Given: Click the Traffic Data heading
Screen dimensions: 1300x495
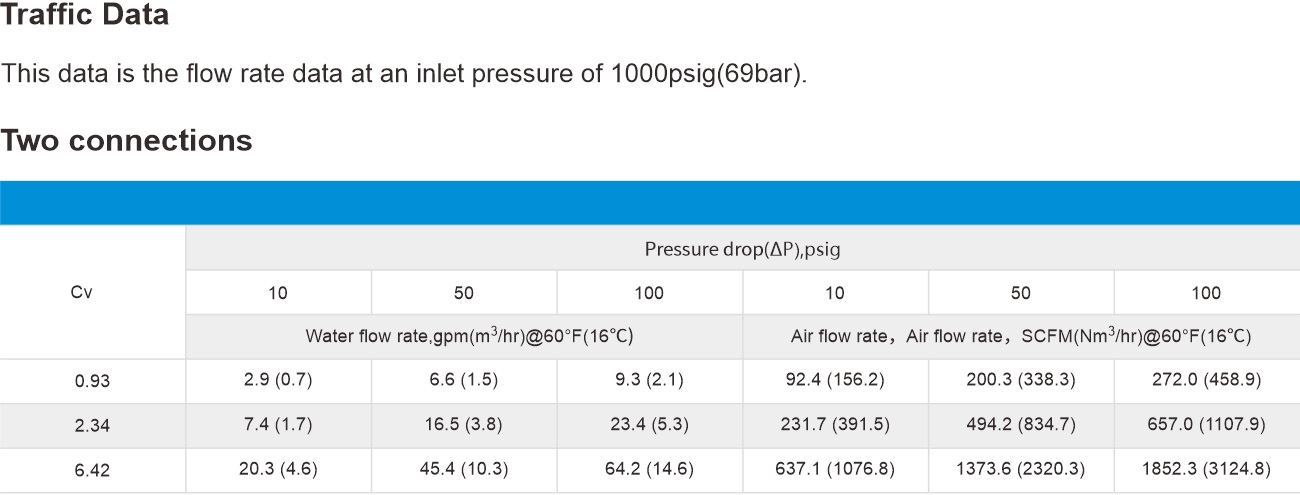Looking at the screenshot, I should click(84, 16).
